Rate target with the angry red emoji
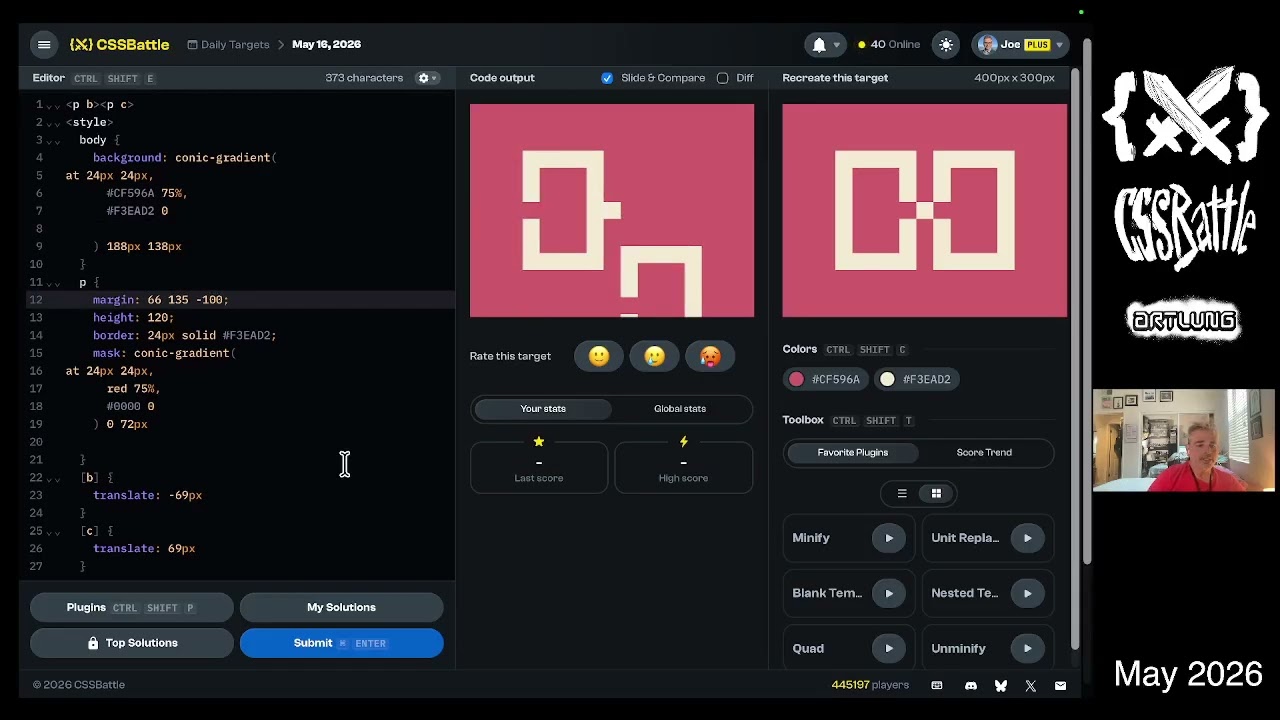Viewport: 1280px width, 720px height. 710,356
